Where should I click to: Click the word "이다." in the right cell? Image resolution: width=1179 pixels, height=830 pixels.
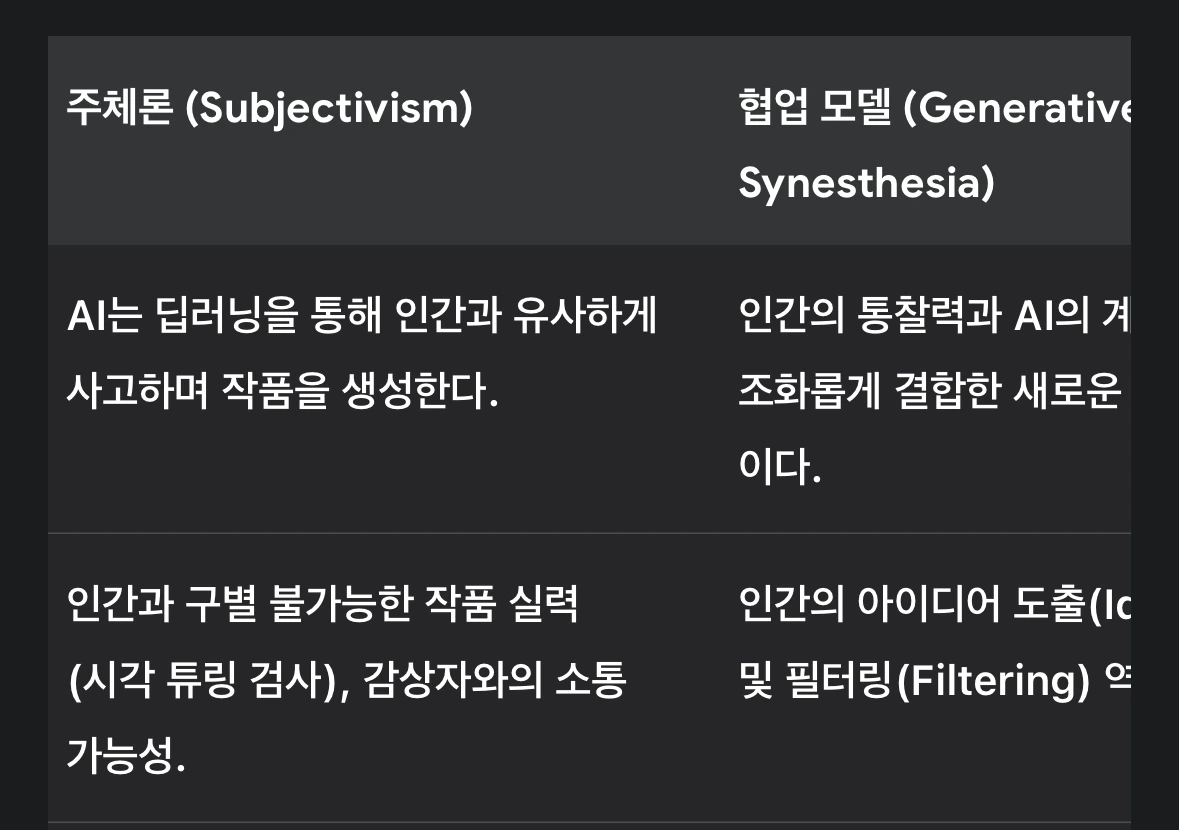[779, 466]
